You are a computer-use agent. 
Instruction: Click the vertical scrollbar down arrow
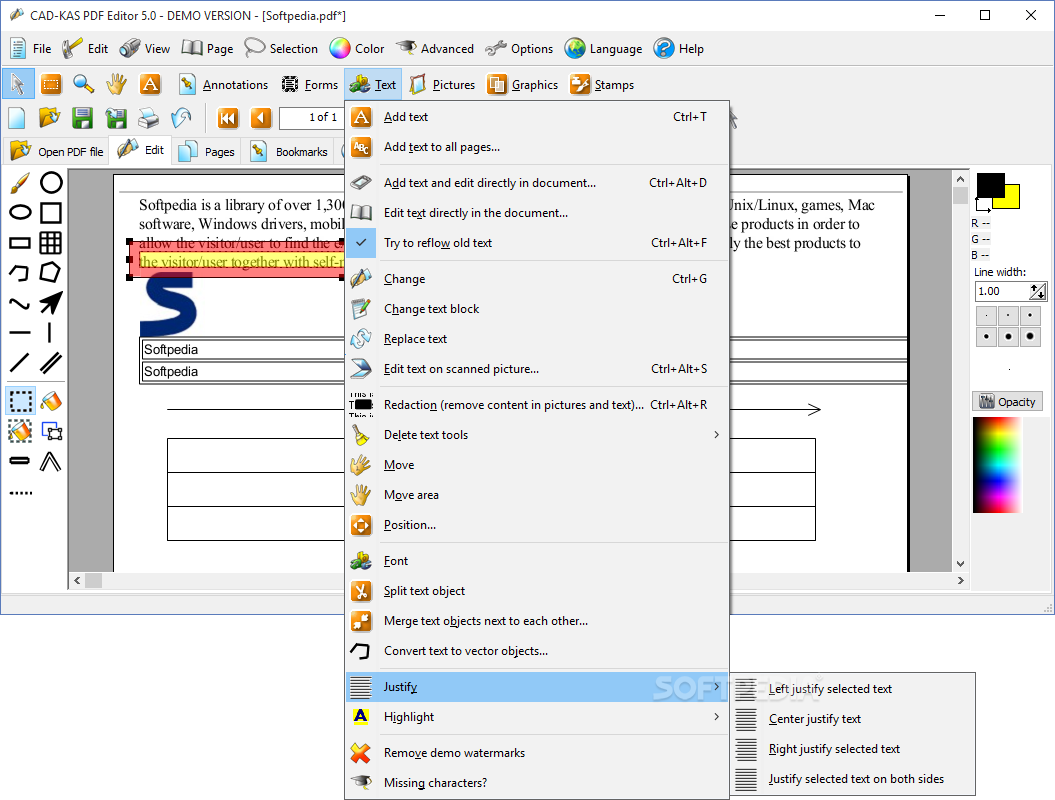click(960, 564)
